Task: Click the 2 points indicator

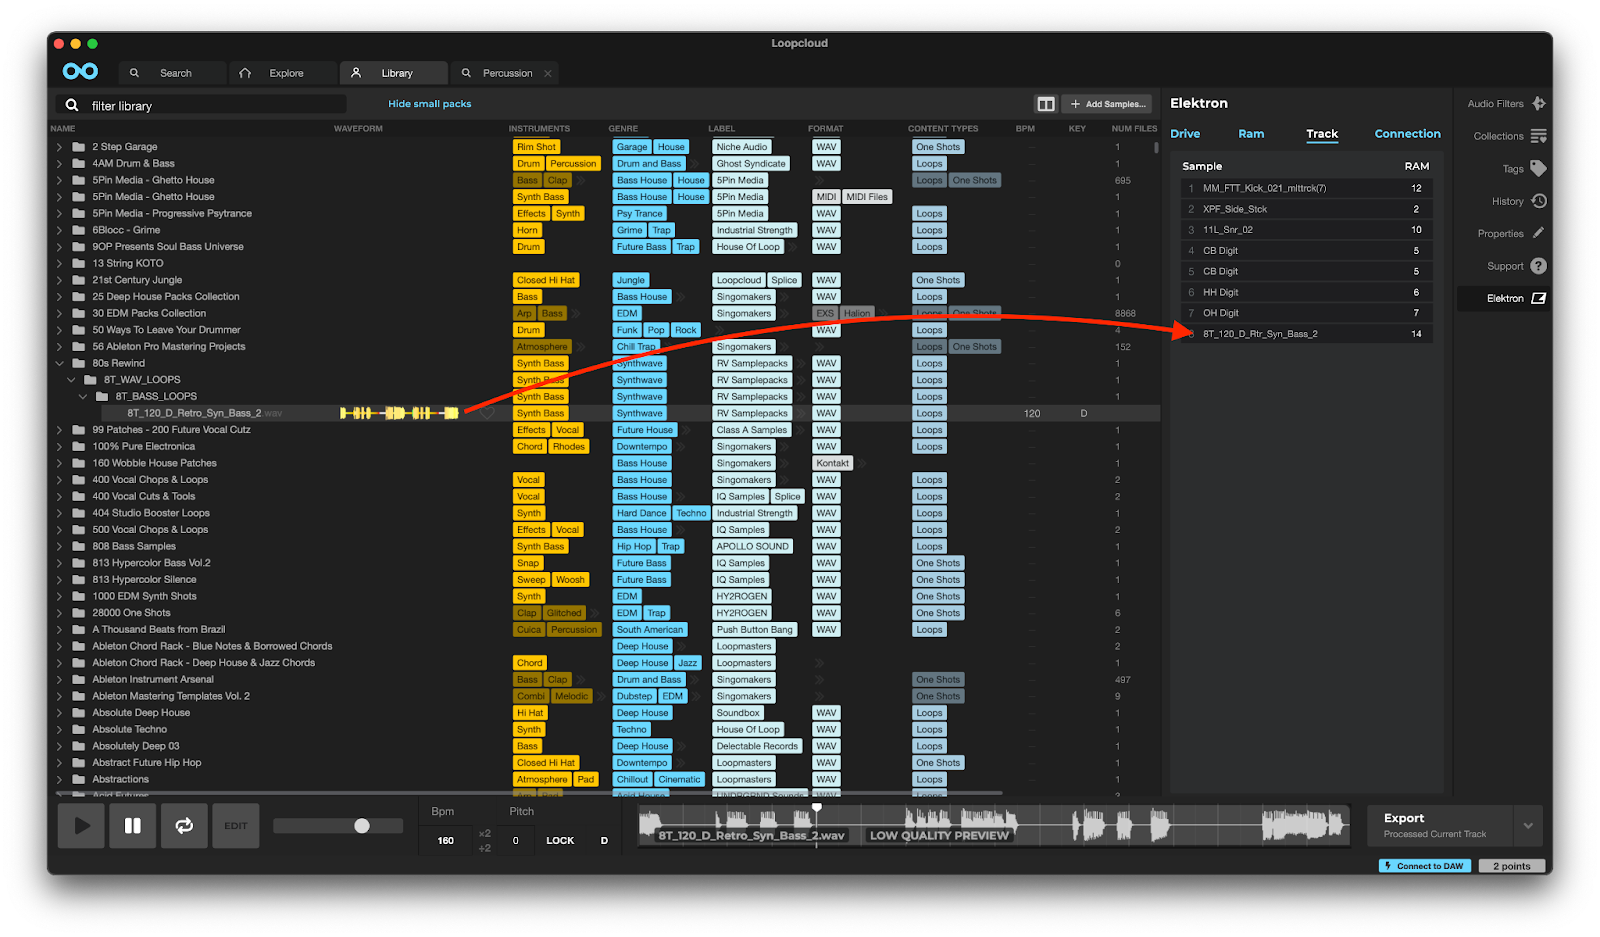Action: pos(1512,866)
